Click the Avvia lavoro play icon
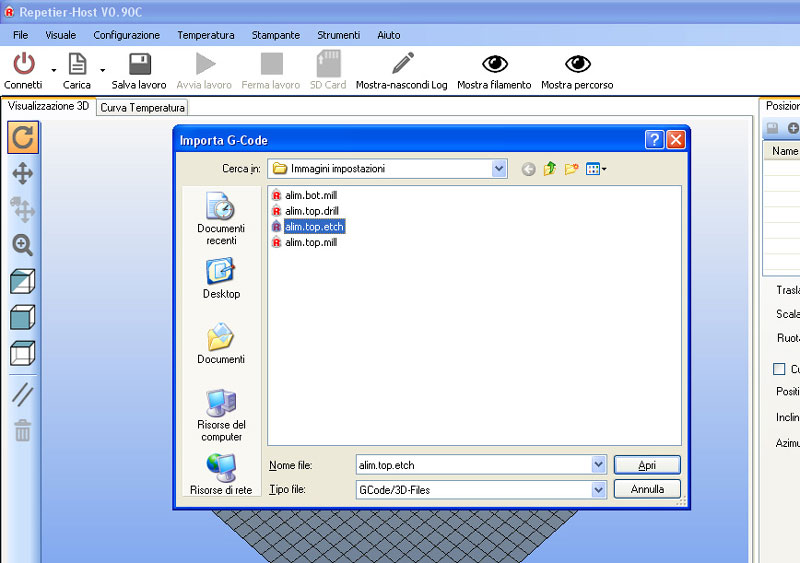The width and height of the screenshot is (800, 563). (205, 64)
